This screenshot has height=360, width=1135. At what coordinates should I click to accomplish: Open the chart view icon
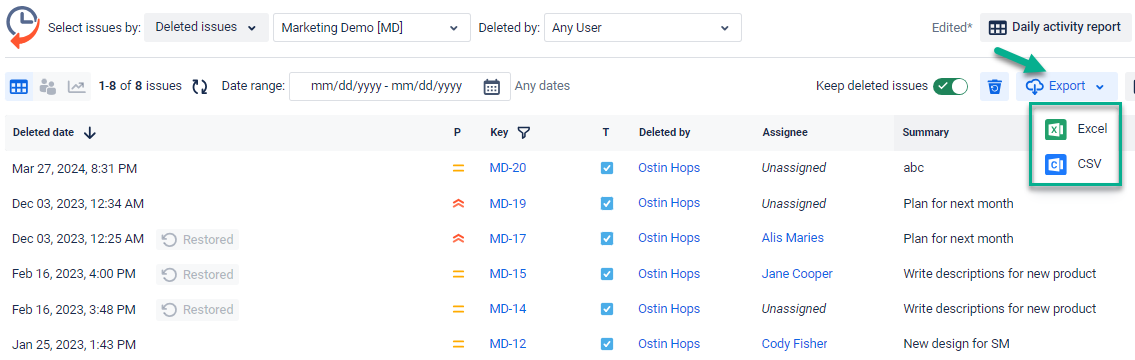pos(76,86)
